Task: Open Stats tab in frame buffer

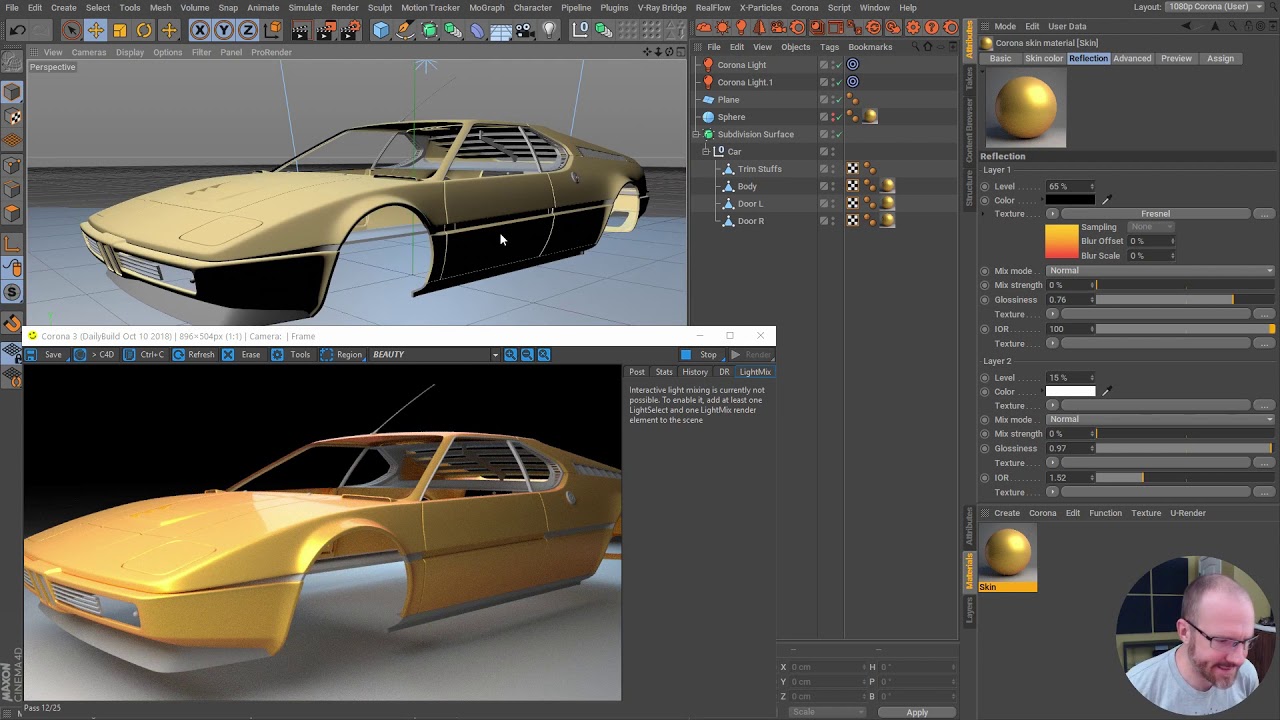Action: click(664, 372)
